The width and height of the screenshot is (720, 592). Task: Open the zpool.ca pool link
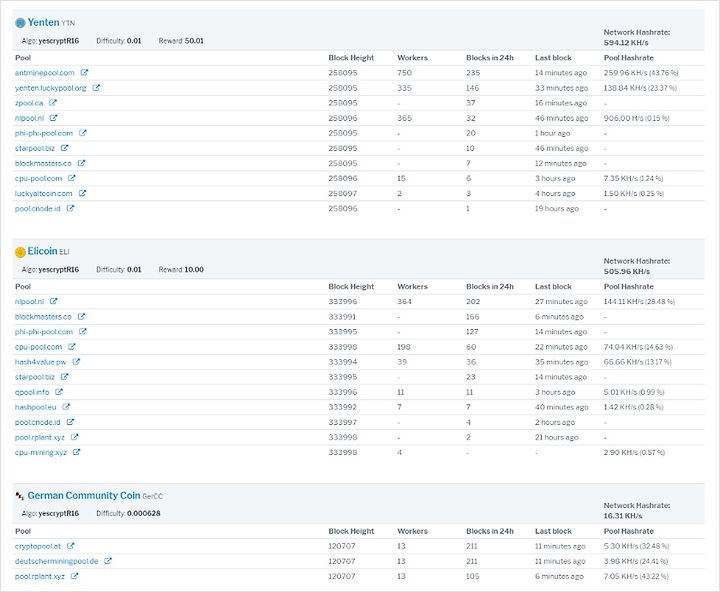pyautogui.click(x=29, y=103)
